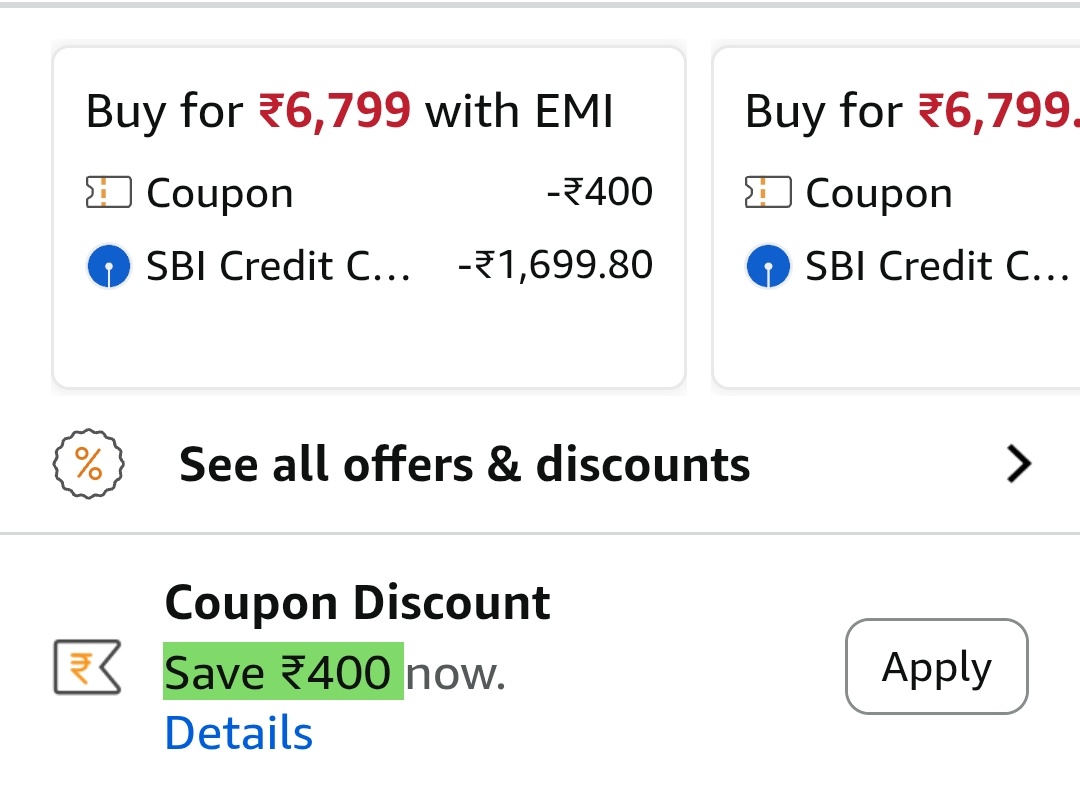Click the 'Coupon Discount' heading
1080x794 pixels.
[x=357, y=603]
